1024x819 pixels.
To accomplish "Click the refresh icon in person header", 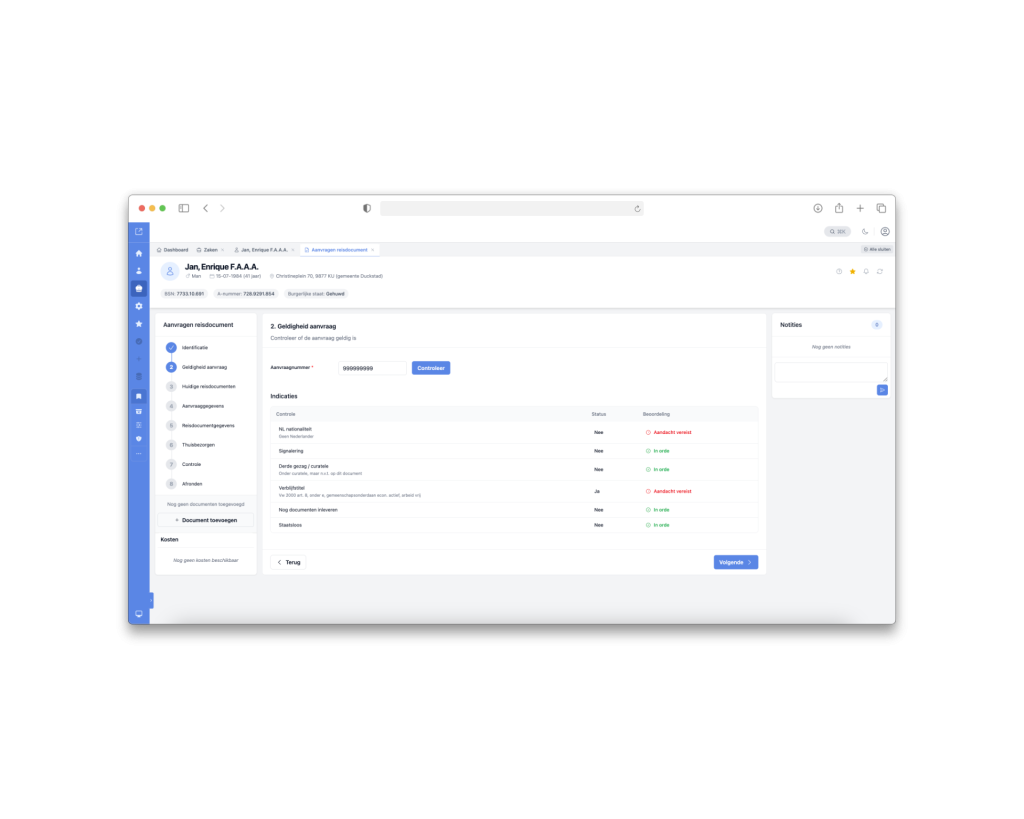I will [x=879, y=271].
